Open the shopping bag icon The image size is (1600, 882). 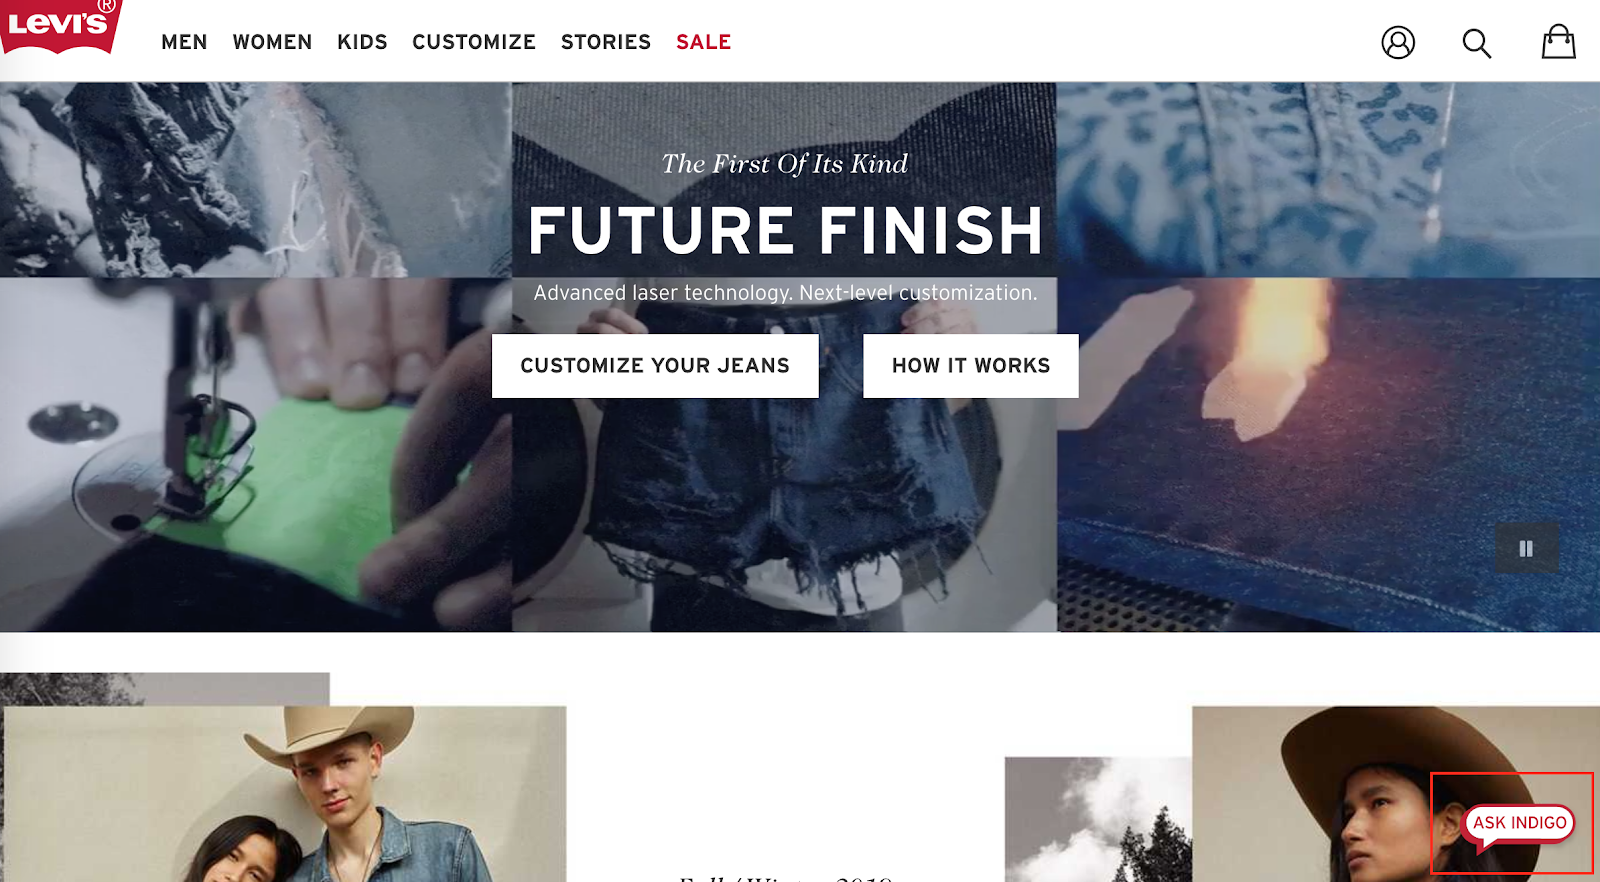point(1558,42)
